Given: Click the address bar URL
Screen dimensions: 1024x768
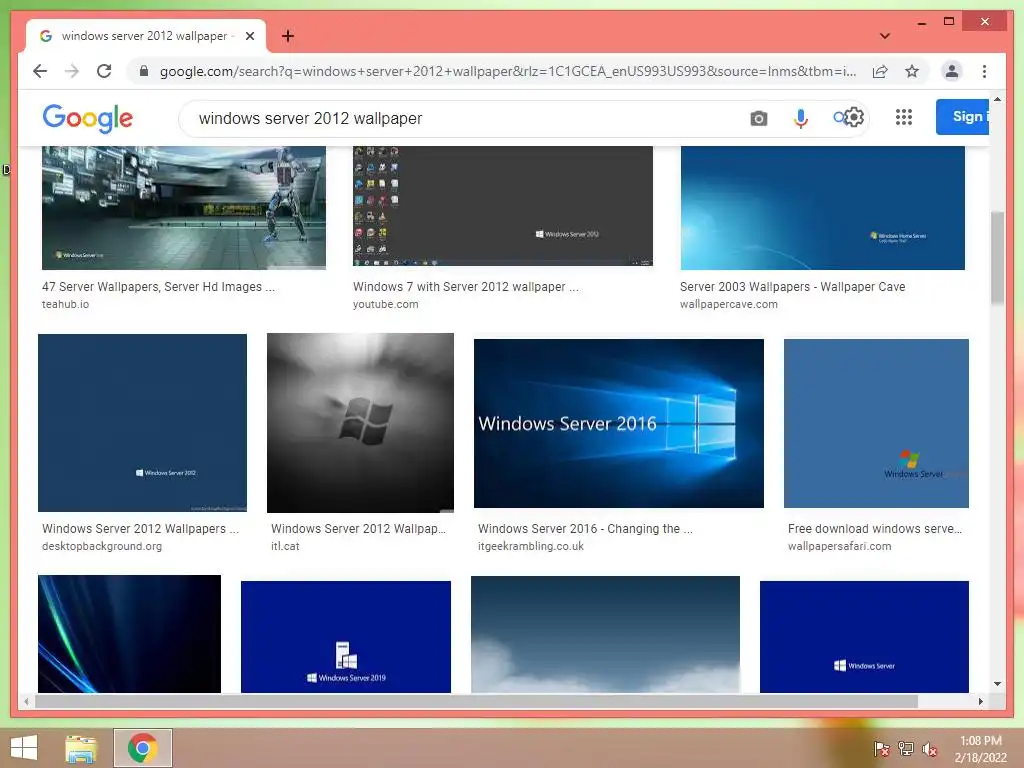Looking at the screenshot, I should 507,71.
